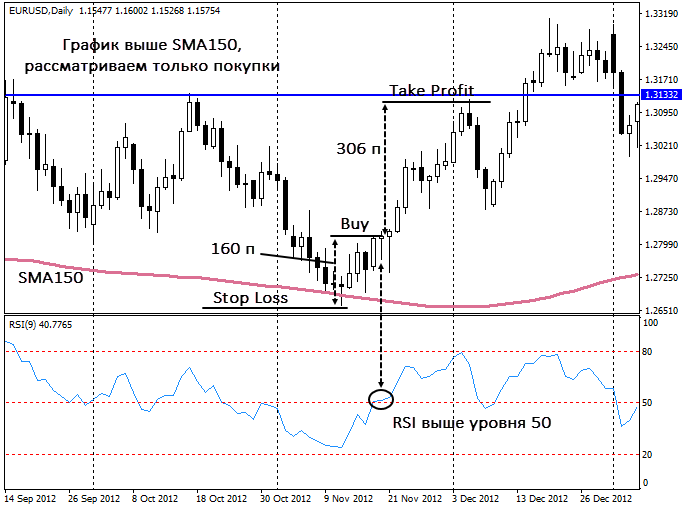Click the 8 Oct 2012 date label
The height and width of the screenshot is (510, 682).
(155, 499)
